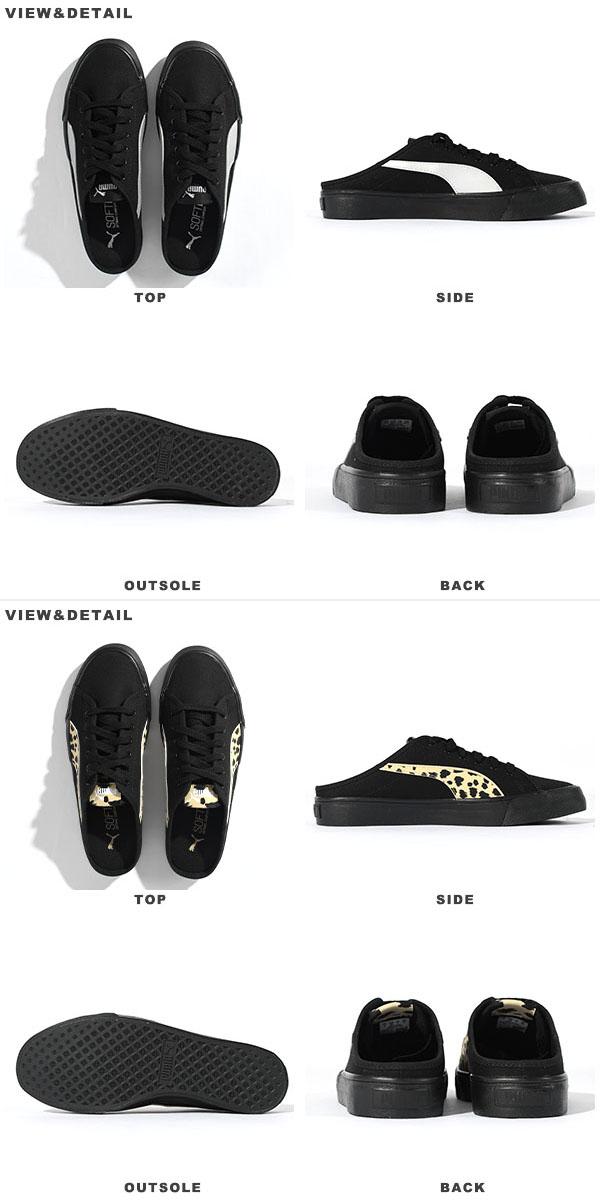Click the first OUTSOLE label

pyautogui.click(x=162, y=585)
